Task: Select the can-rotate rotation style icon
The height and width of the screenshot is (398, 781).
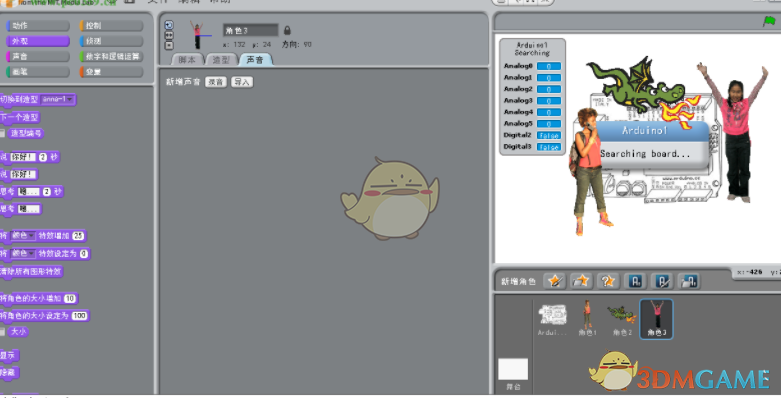Action: (x=169, y=25)
